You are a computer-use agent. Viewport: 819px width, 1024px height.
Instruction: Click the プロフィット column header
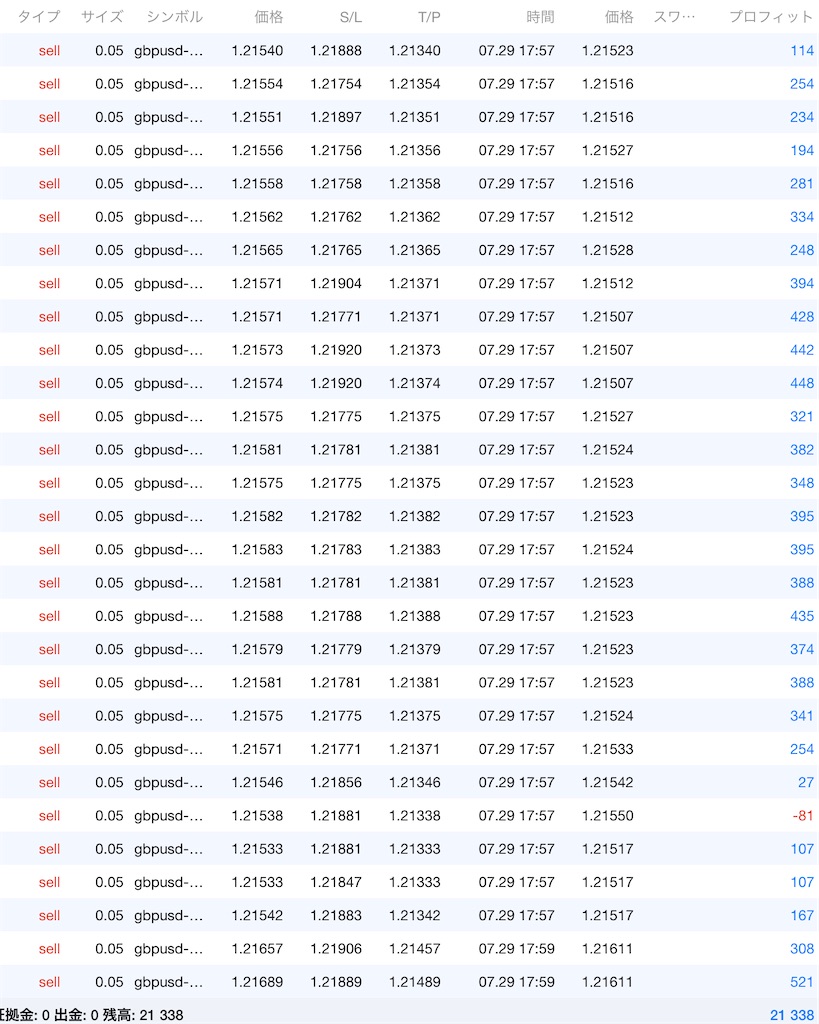pos(771,17)
